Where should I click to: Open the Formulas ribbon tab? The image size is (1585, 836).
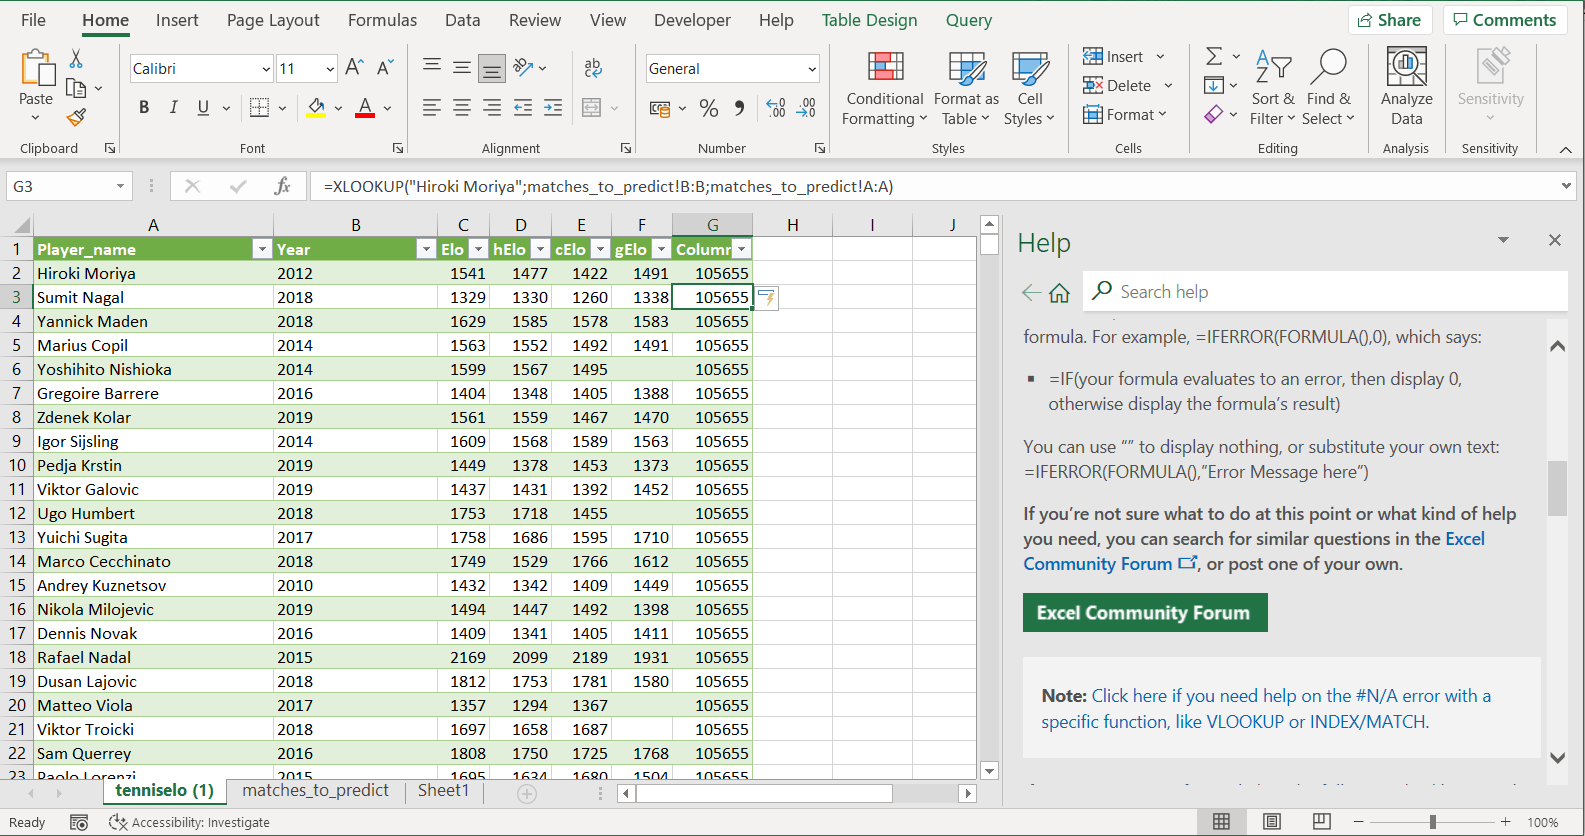[382, 20]
